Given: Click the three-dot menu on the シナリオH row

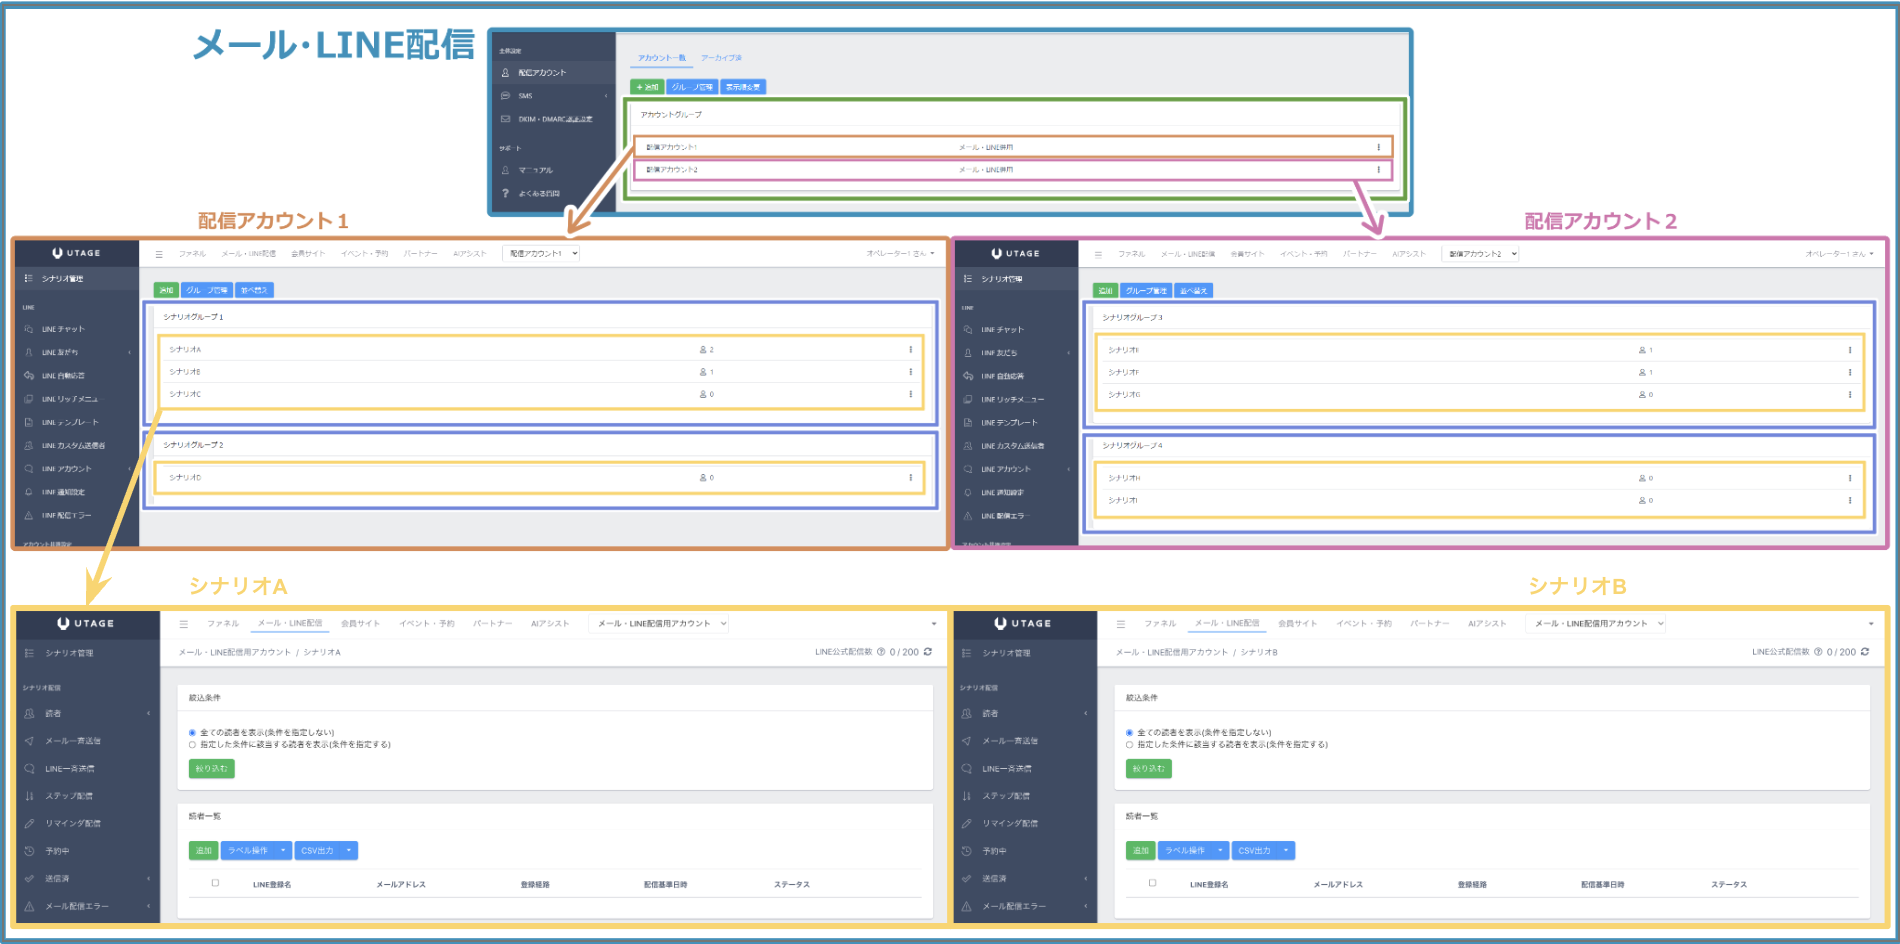Looking at the screenshot, I should tap(1849, 478).
